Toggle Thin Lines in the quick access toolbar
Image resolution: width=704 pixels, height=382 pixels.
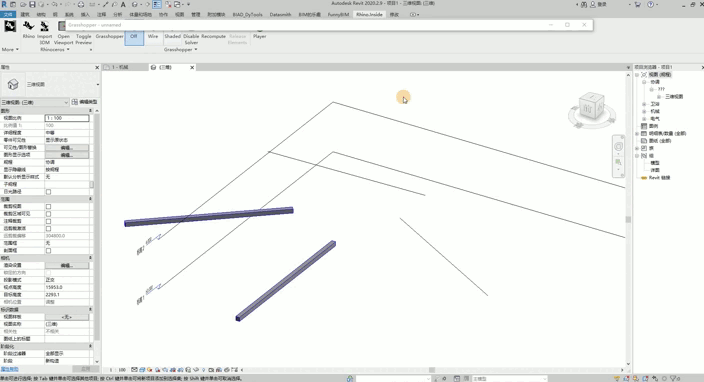(157, 4)
